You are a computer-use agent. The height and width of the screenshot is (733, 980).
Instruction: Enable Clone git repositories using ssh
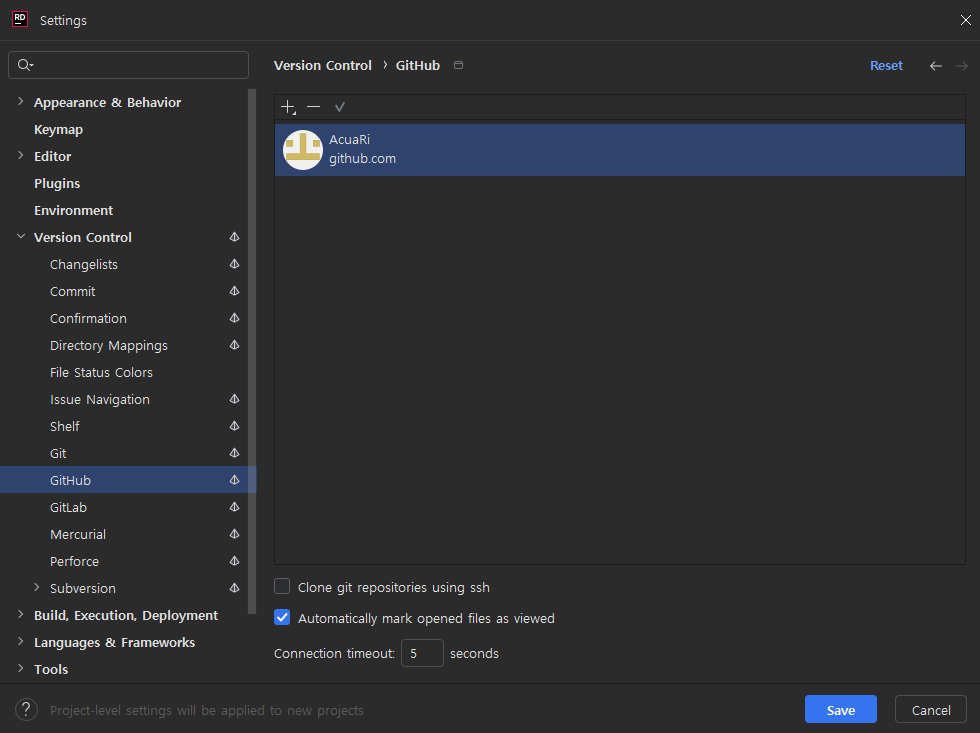282,587
